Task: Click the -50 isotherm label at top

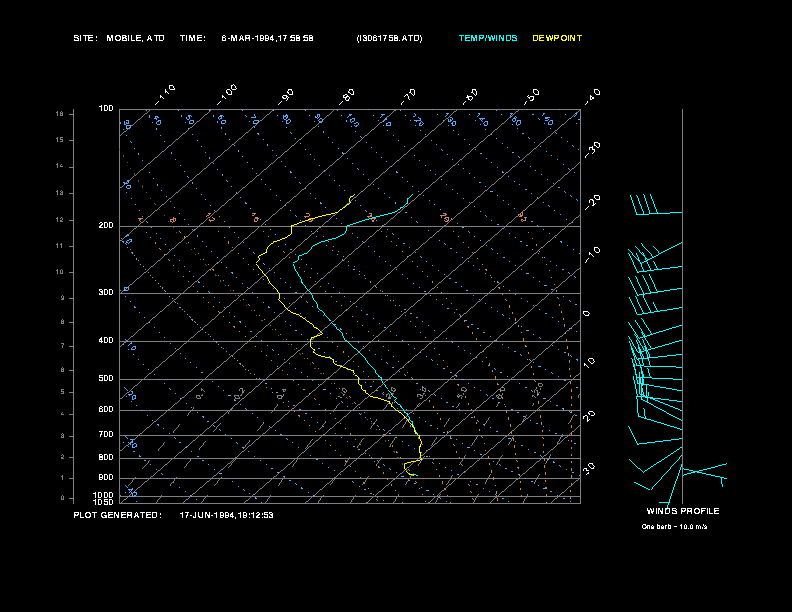Action: 532,97
